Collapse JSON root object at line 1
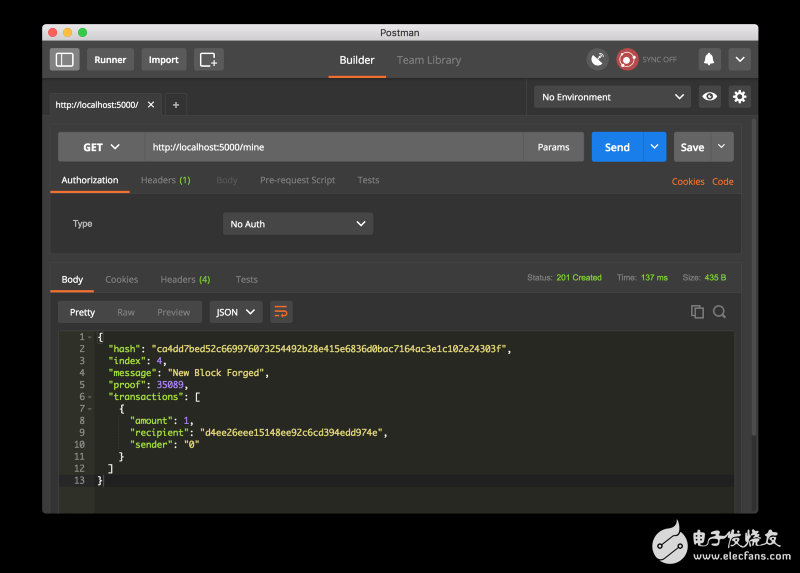 (x=90, y=337)
